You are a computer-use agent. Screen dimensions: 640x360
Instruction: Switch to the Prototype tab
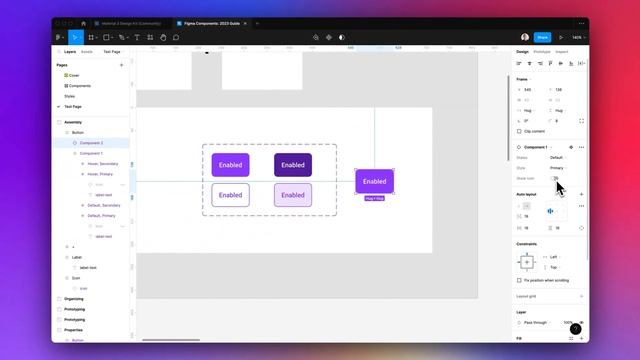(542, 52)
